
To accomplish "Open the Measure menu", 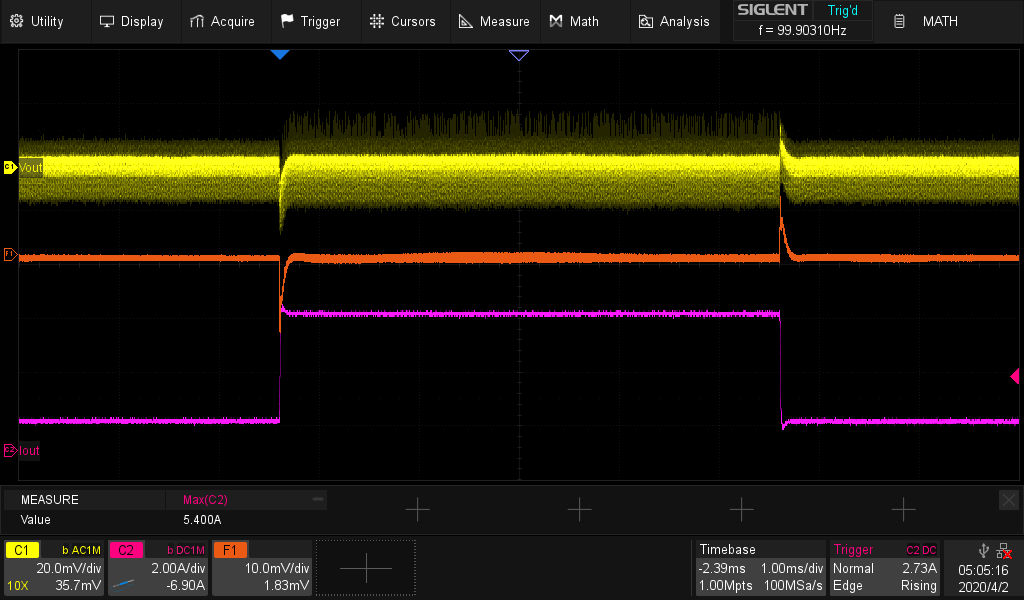I will click(494, 21).
